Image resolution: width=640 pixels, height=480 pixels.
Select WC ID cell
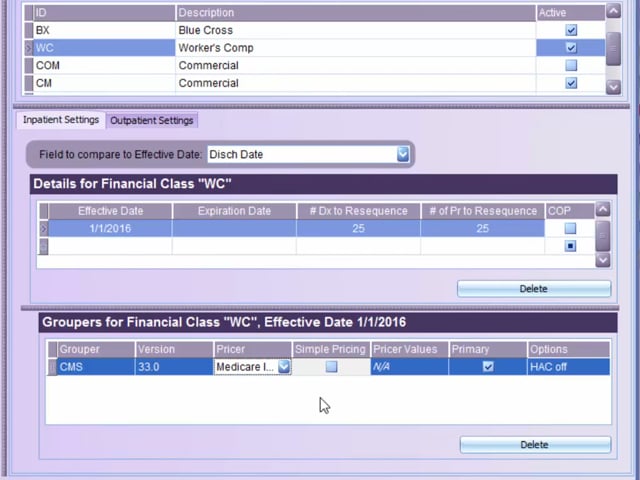click(104, 48)
